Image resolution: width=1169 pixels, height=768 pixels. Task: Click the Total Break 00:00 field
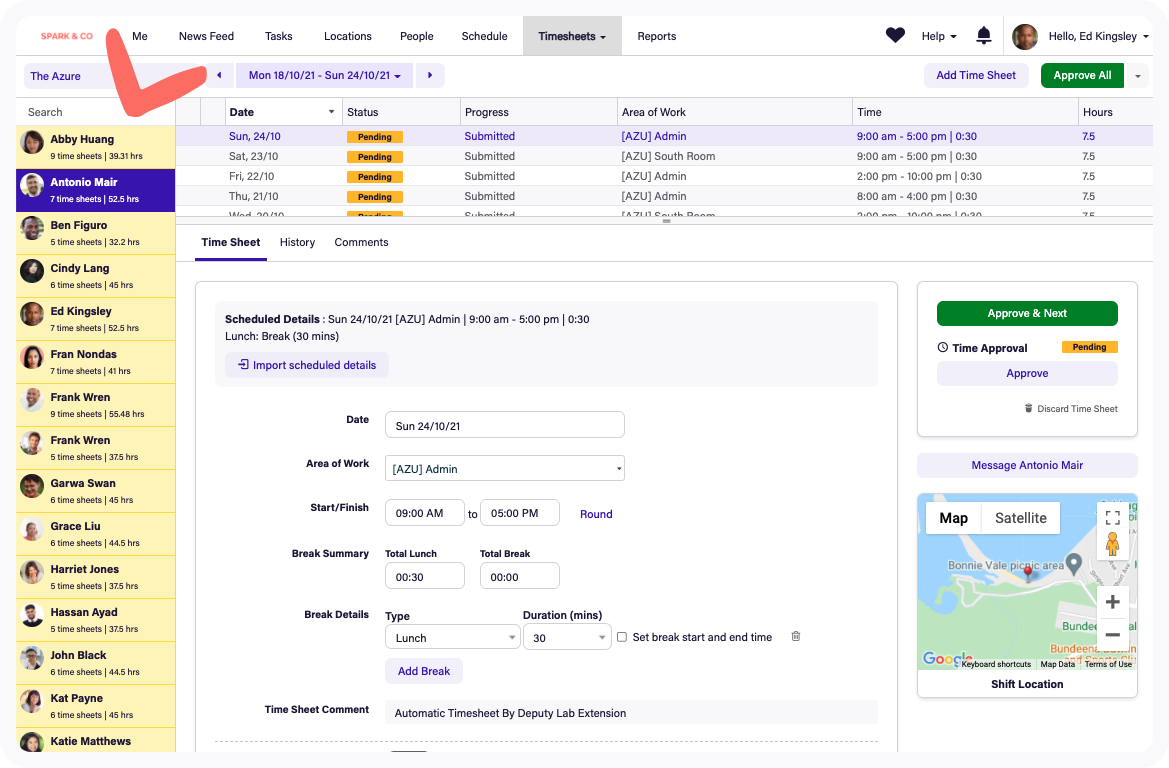click(x=520, y=576)
